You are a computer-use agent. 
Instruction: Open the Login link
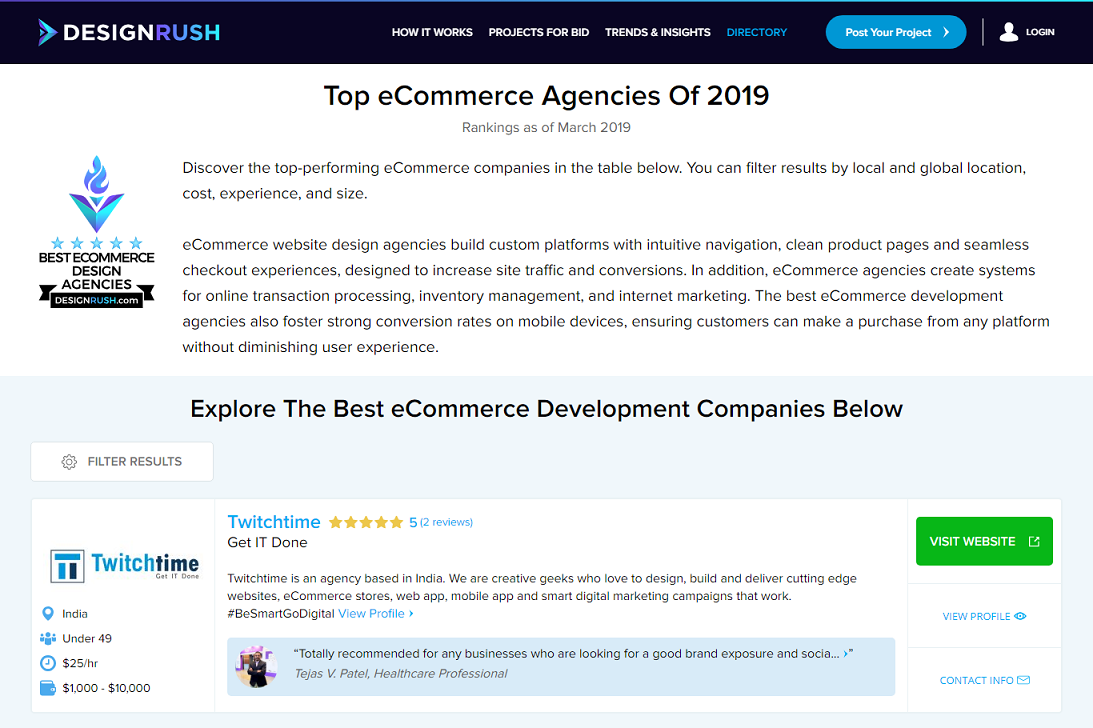tap(1040, 32)
